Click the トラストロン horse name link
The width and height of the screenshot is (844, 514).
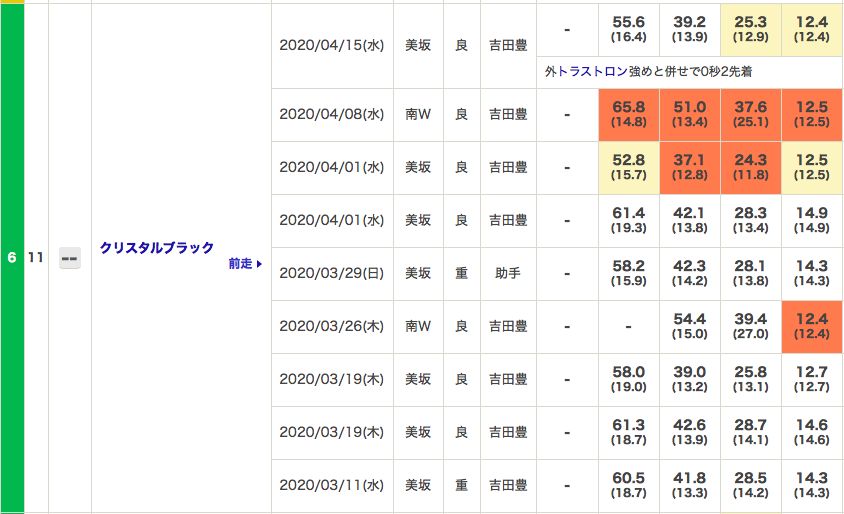592,72
